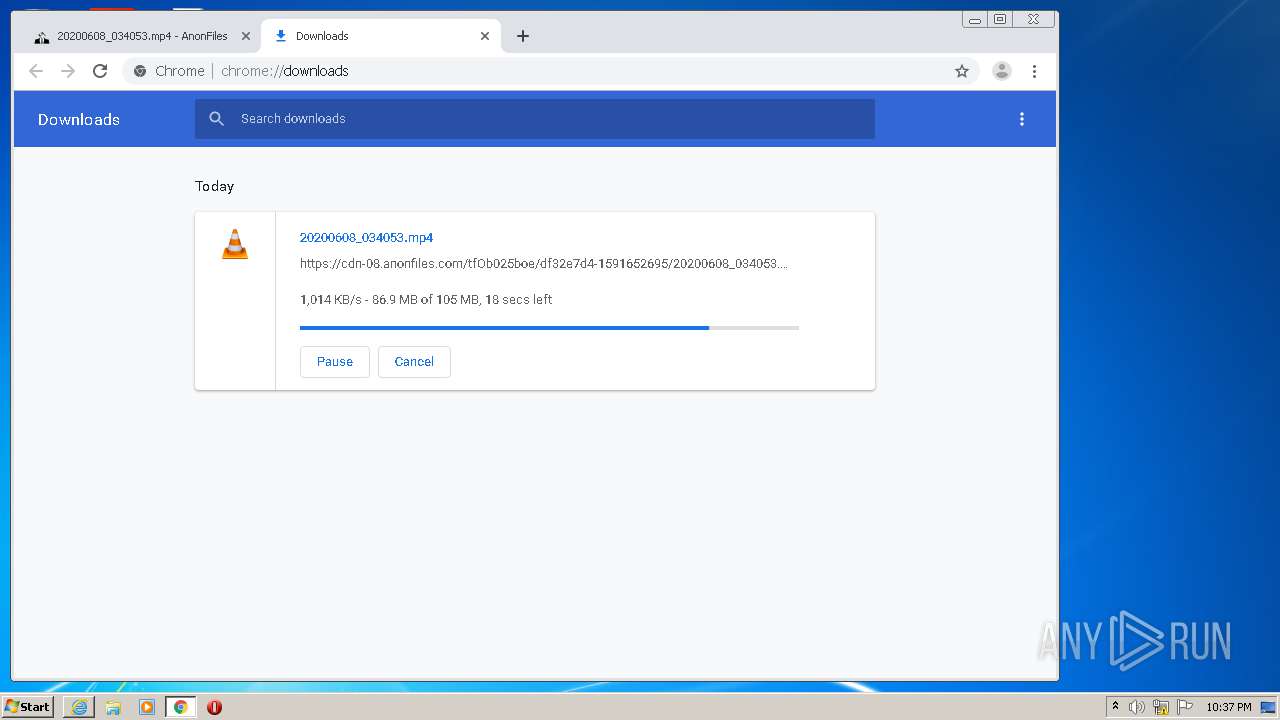Screen dimensions: 1280x720
Task: Select the Downloads tab
Action: pyautogui.click(x=380, y=36)
